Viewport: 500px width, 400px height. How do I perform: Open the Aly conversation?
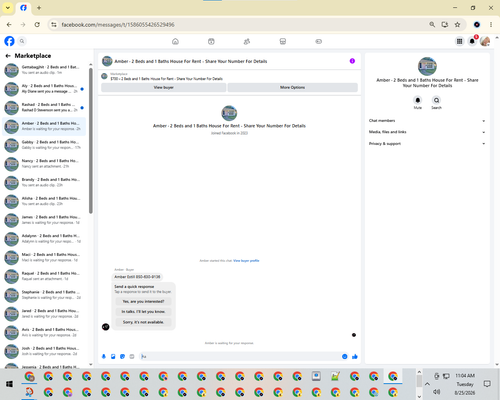coord(44,89)
